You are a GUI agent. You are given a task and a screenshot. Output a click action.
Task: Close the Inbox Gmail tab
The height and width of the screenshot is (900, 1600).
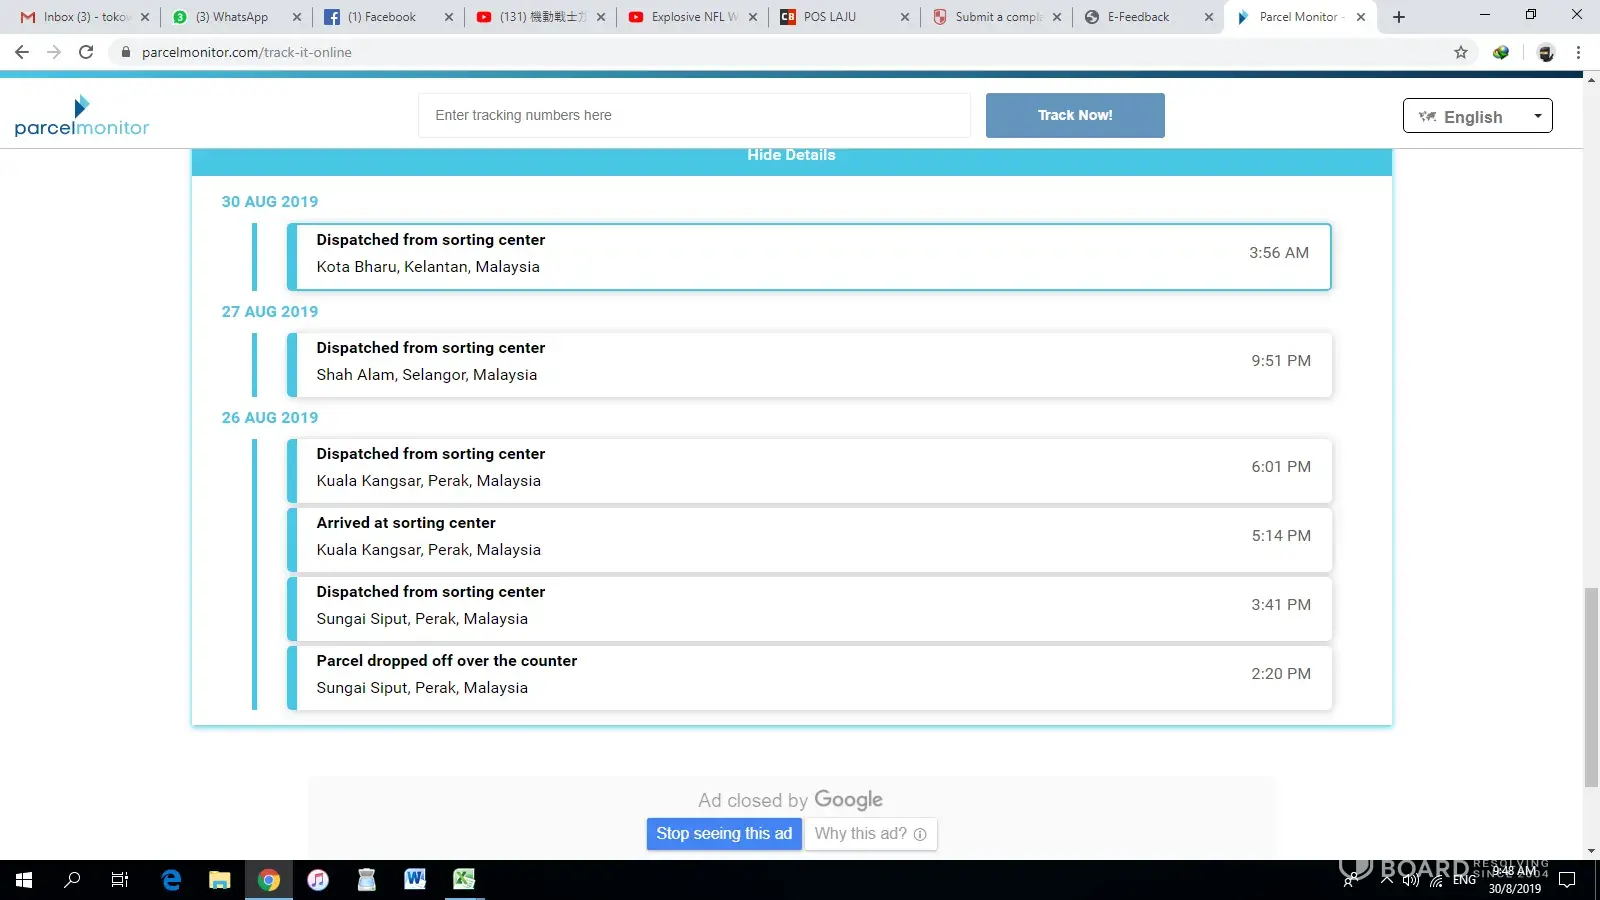pyautogui.click(x=145, y=17)
